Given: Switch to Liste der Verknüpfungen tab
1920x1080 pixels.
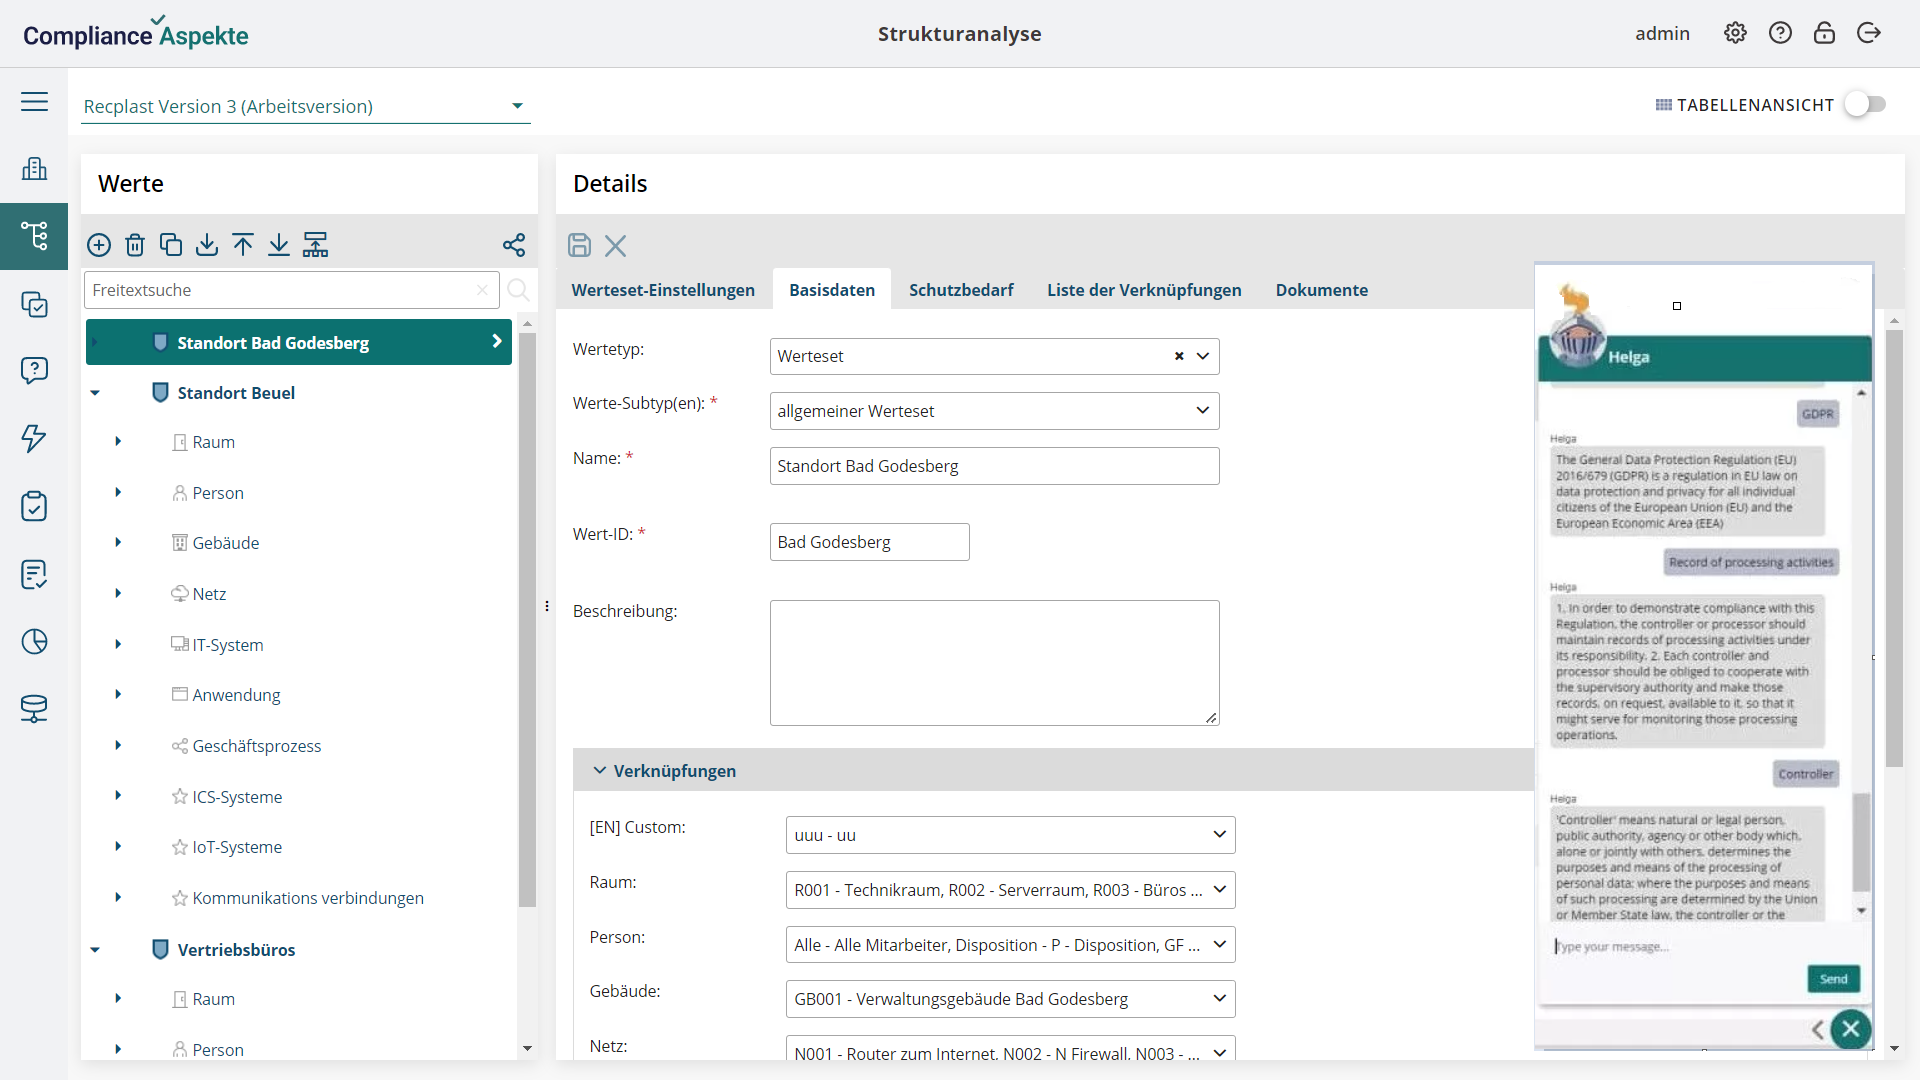Looking at the screenshot, I should pyautogui.click(x=1144, y=290).
